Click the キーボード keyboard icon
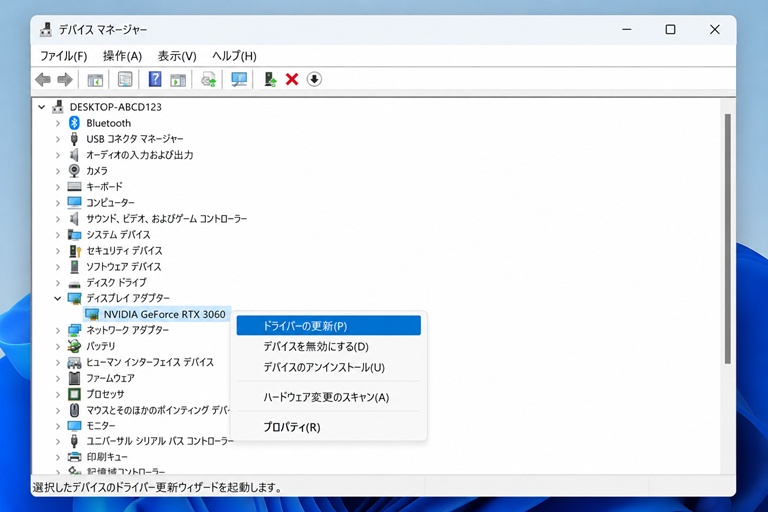Screen dimensions: 768x512 click(74, 187)
